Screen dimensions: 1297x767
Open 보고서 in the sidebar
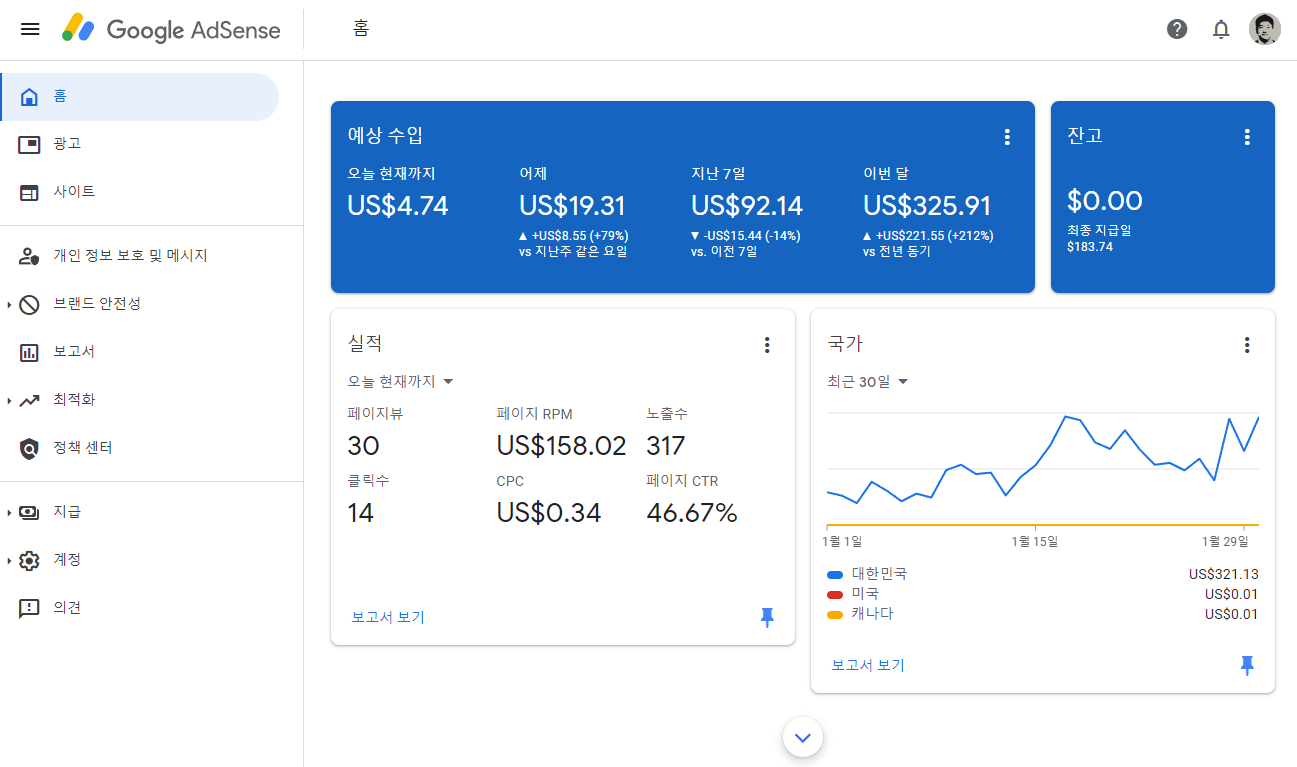tap(139, 352)
